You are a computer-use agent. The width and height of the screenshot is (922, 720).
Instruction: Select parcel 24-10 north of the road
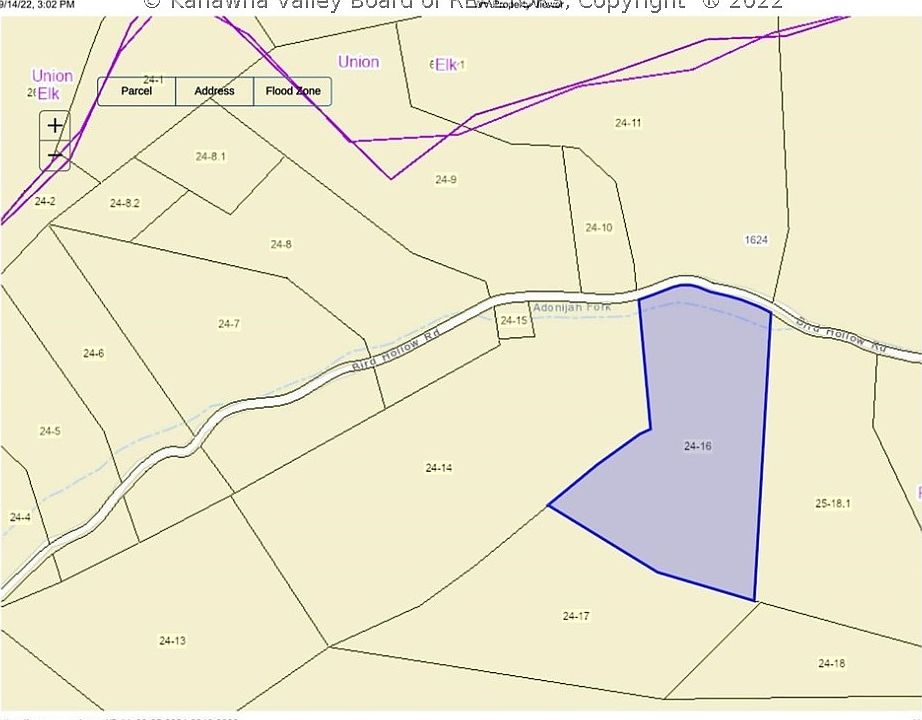[599, 228]
